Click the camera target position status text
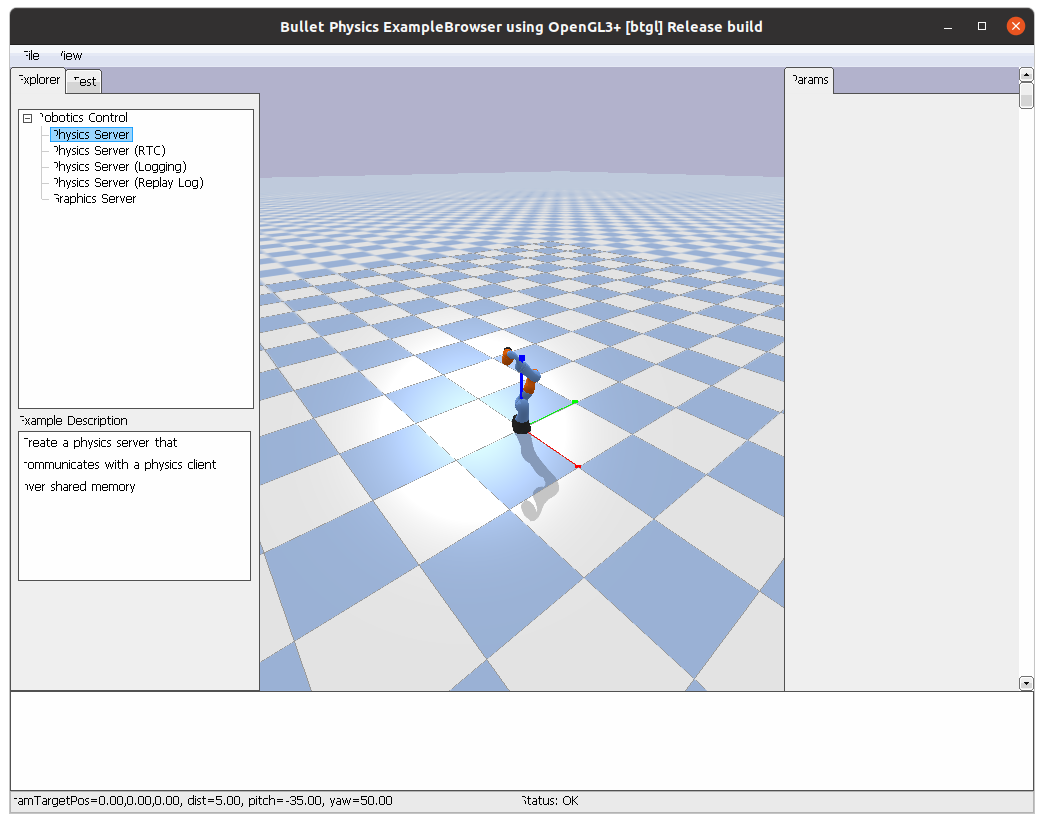1044x823 pixels. pyautogui.click(x=203, y=800)
